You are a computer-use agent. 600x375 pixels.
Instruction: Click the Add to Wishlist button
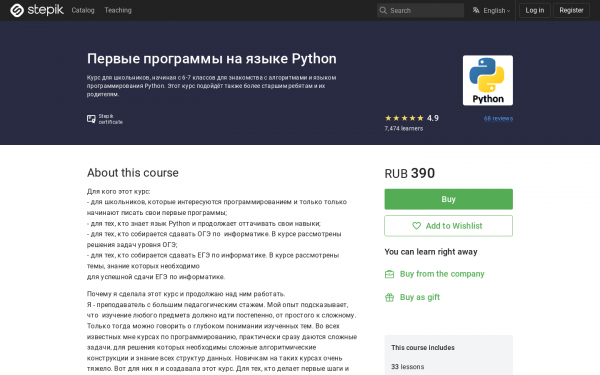pyautogui.click(x=448, y=226)
